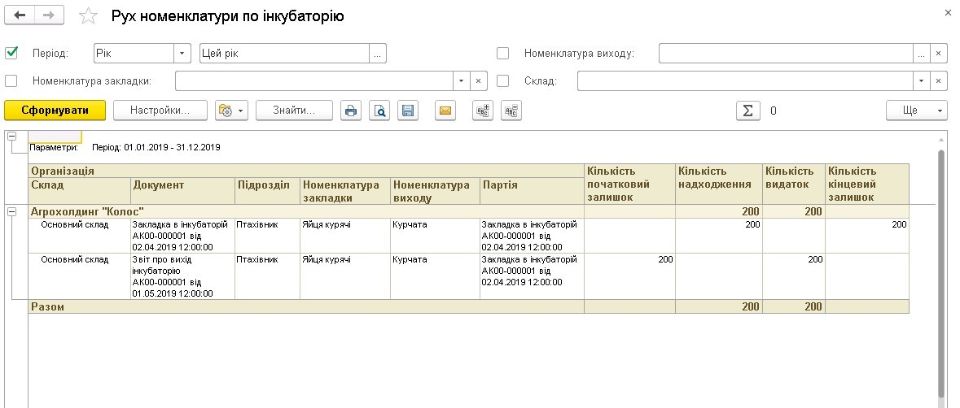Image resolution: width=960 pixels, height=408 pixels.
Task: Click the print report icon
Action: click(351, 110)
